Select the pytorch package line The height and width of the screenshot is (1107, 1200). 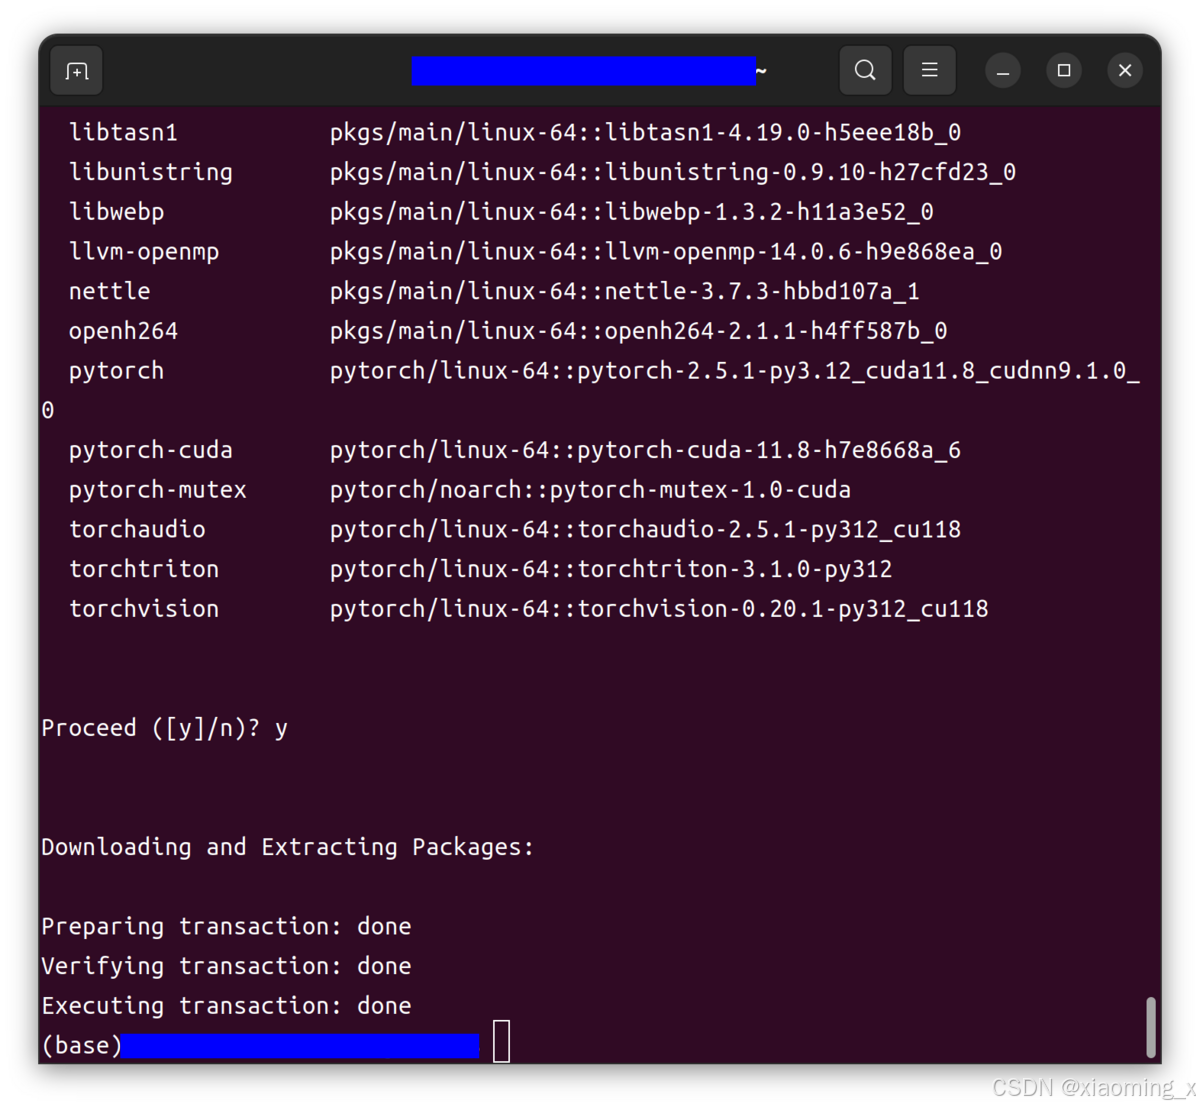(x=116, y=370)
